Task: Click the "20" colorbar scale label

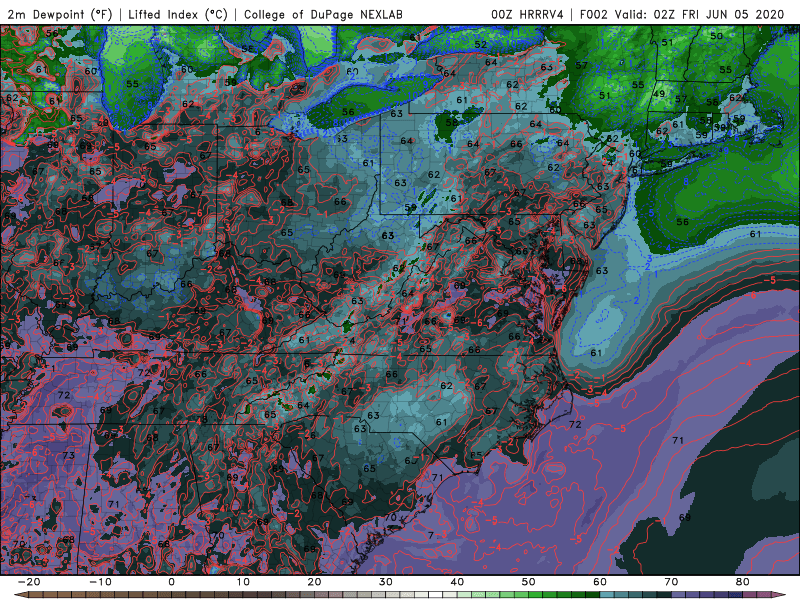Action: tap(314, 582)
